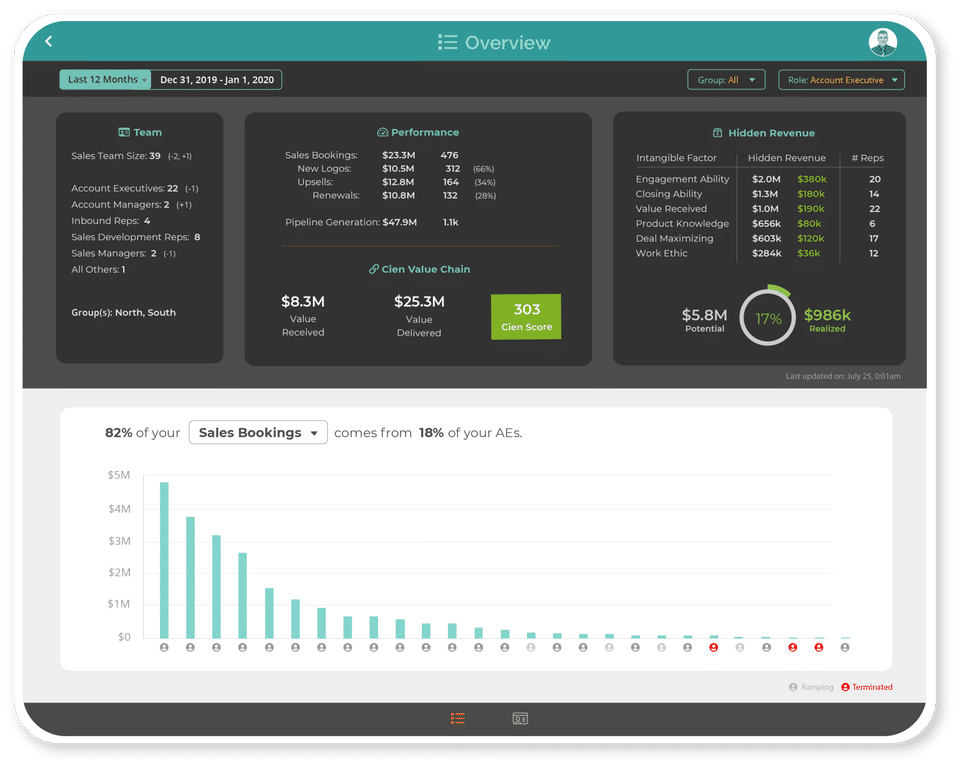Click the Terminated legend icon
Image resolution: width=960 pixels, height=767 pixels.
[x=846, y=687]
